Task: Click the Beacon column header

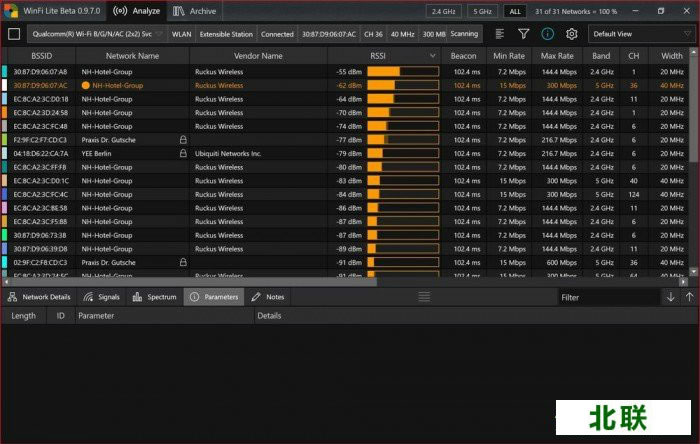Action: click(463, 56)
